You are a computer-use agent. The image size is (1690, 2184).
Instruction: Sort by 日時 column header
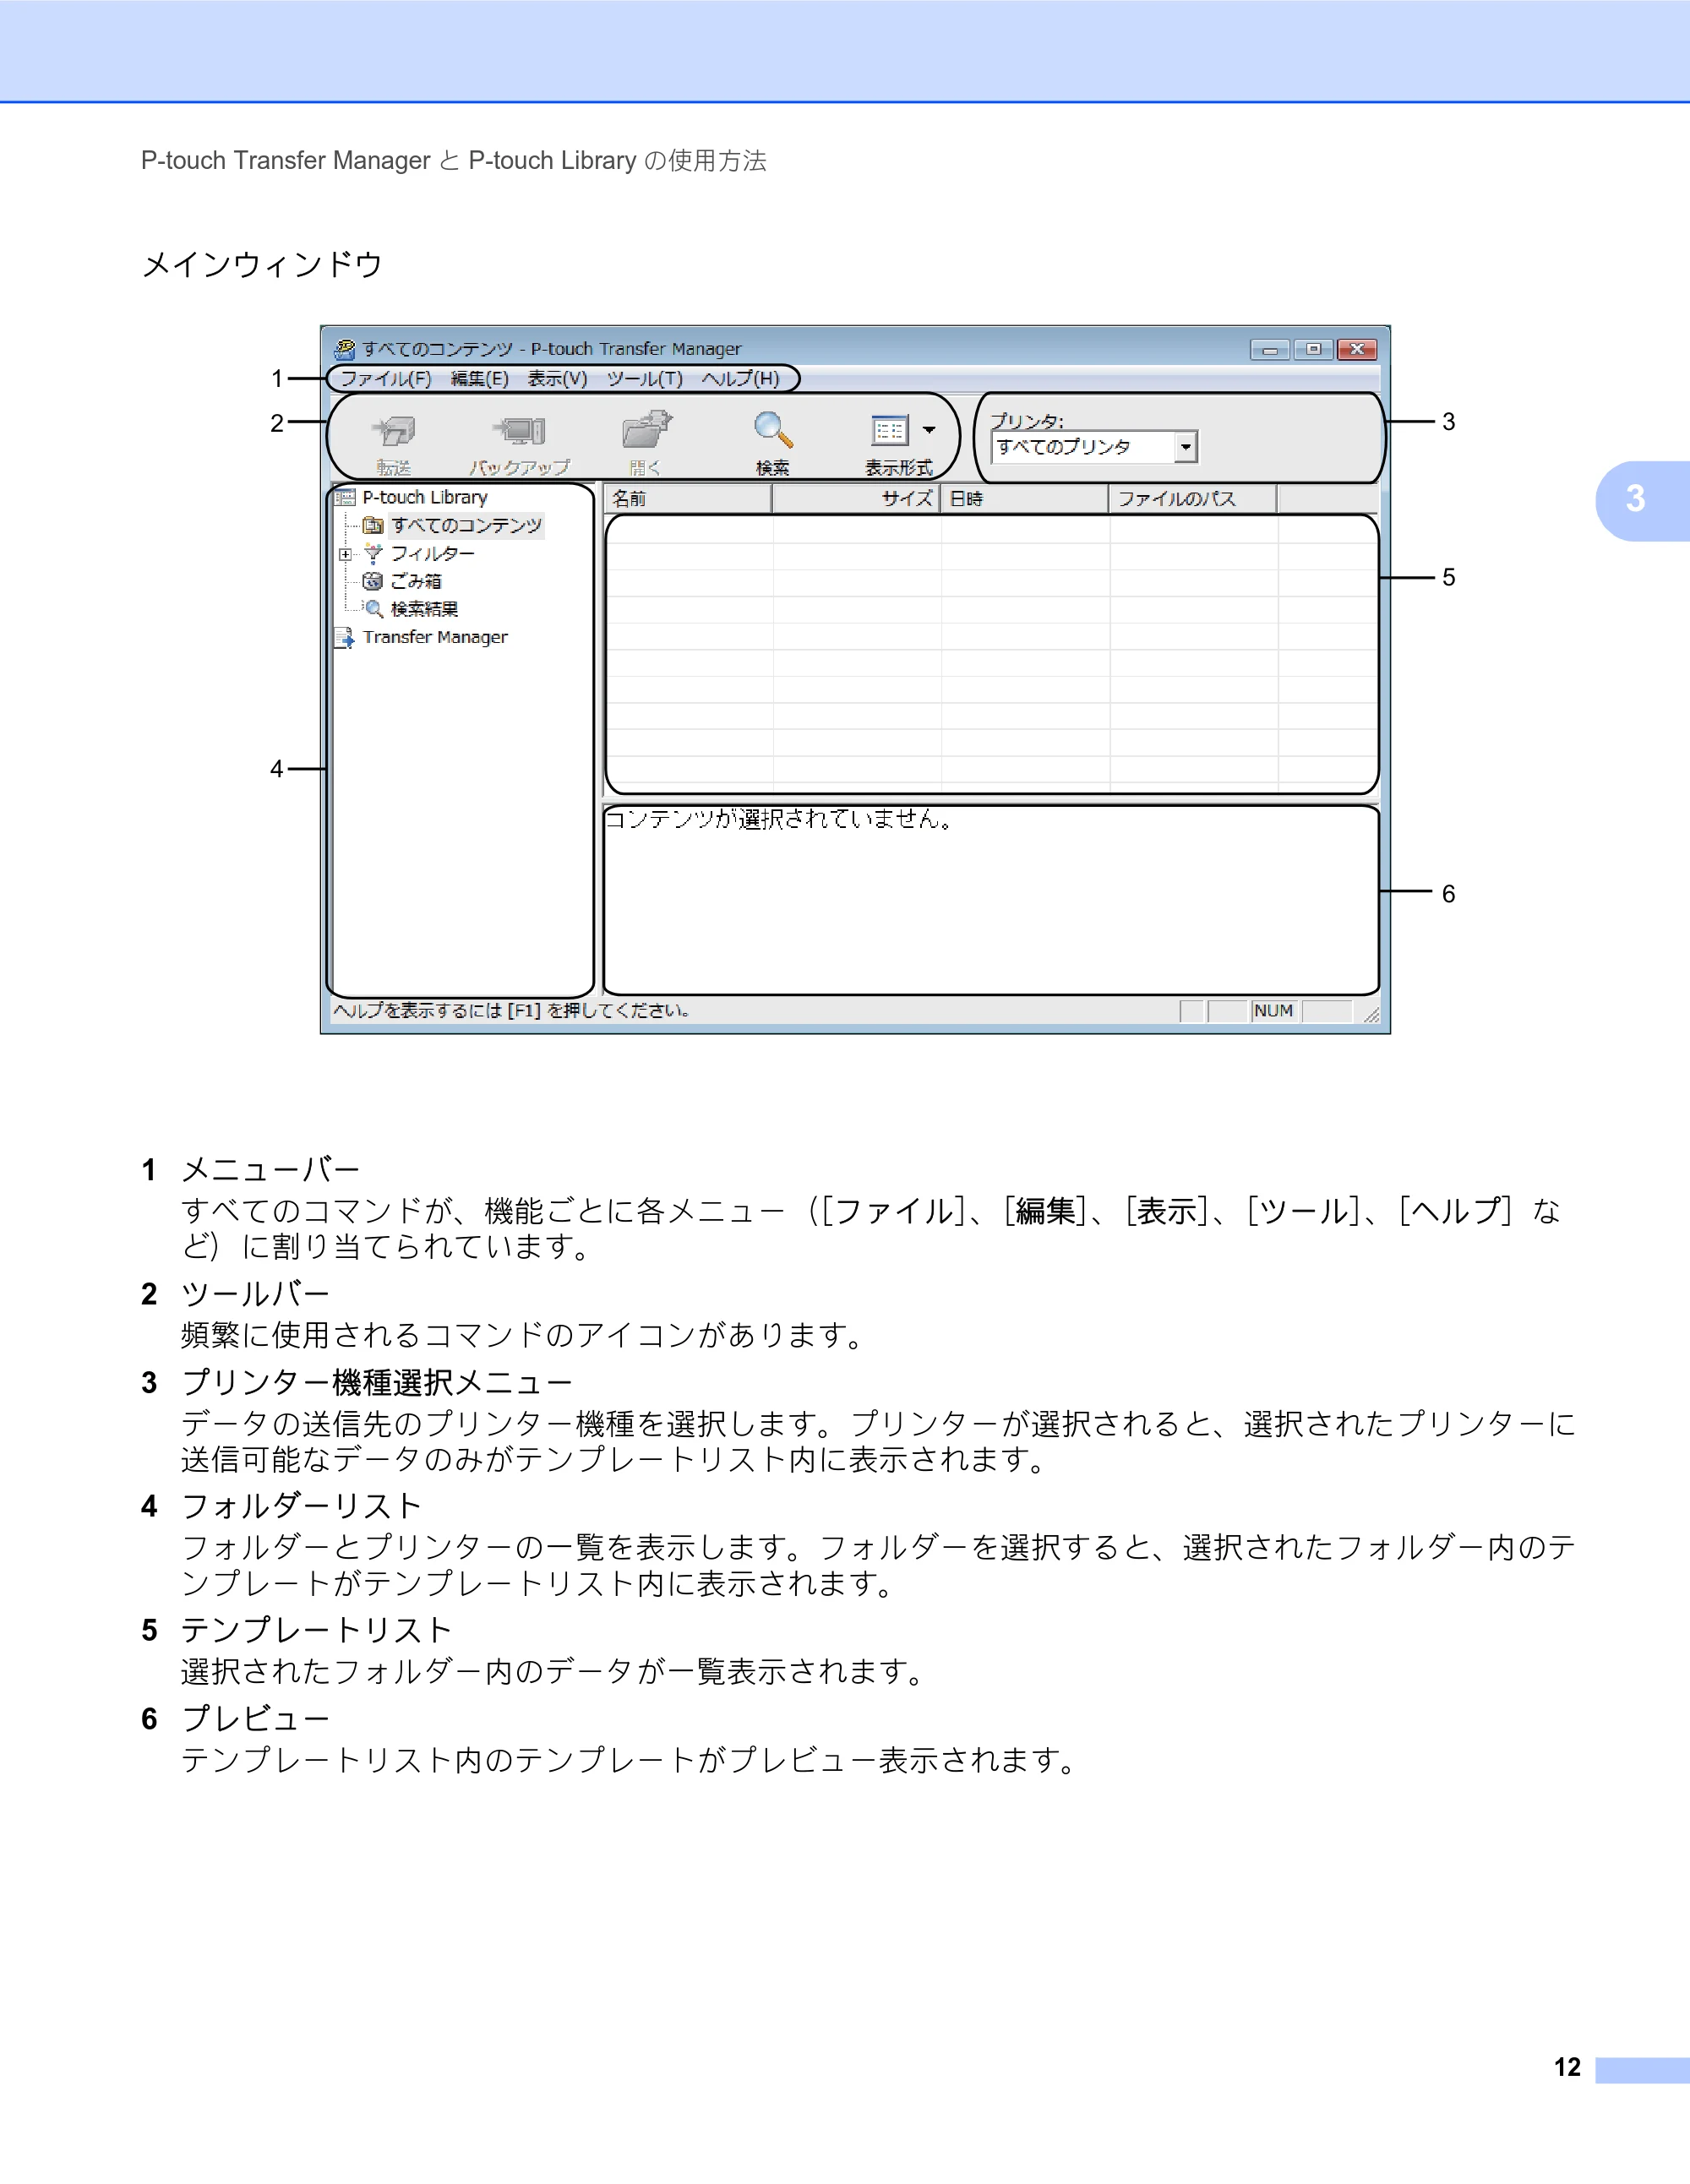(1024, 498)
